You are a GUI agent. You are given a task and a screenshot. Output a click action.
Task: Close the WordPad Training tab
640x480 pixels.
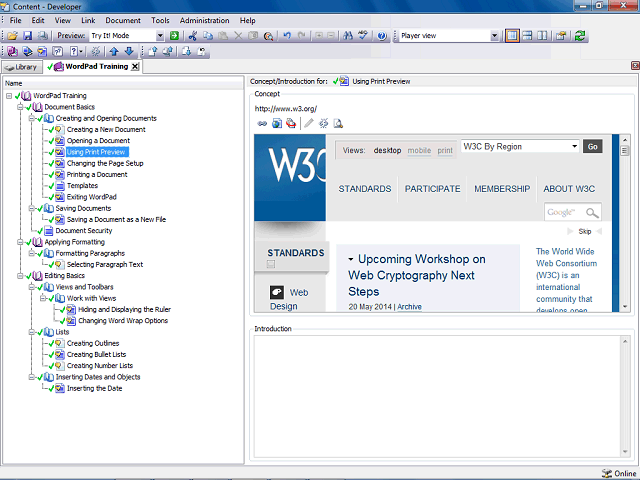point(135,67)
